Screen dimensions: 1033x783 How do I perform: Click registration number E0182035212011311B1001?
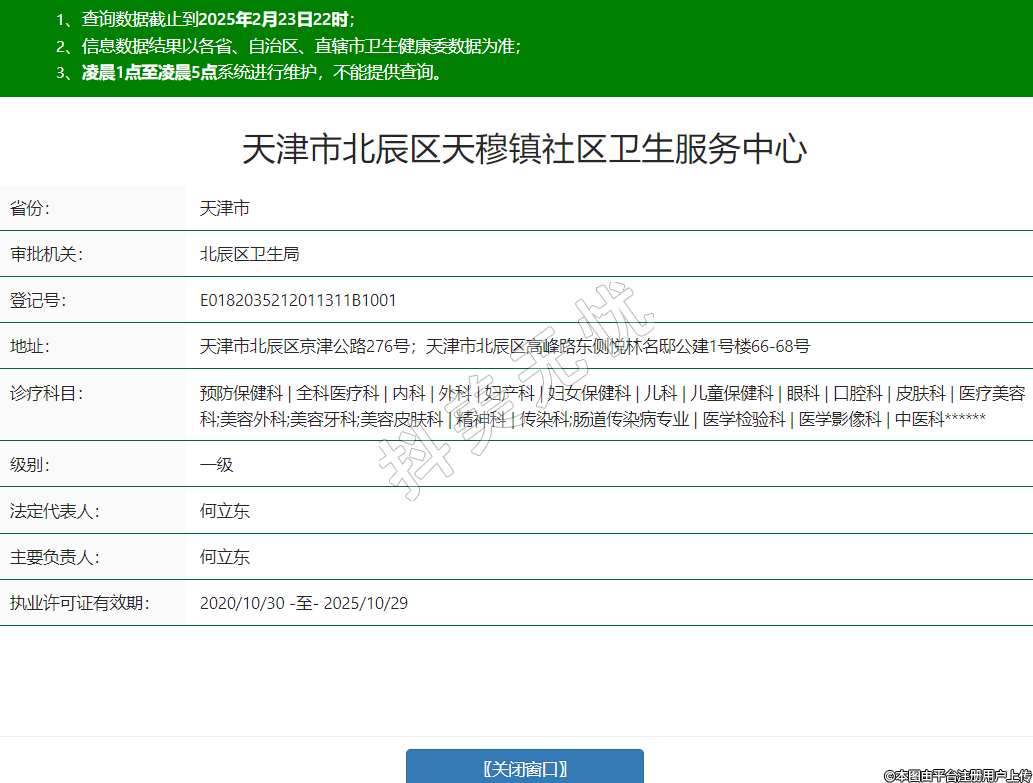click(298, 300)
